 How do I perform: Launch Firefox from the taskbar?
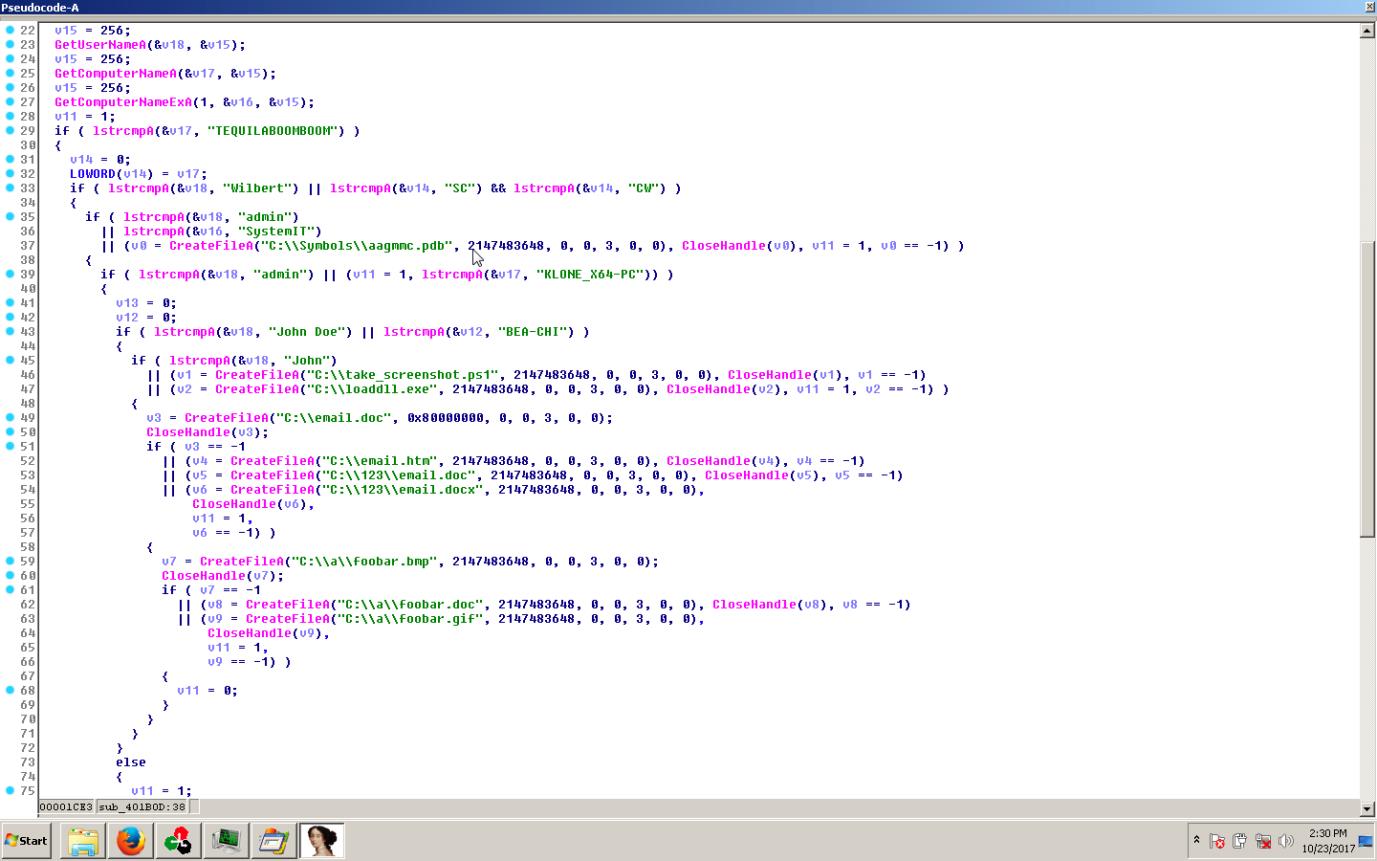coord(131,841)
